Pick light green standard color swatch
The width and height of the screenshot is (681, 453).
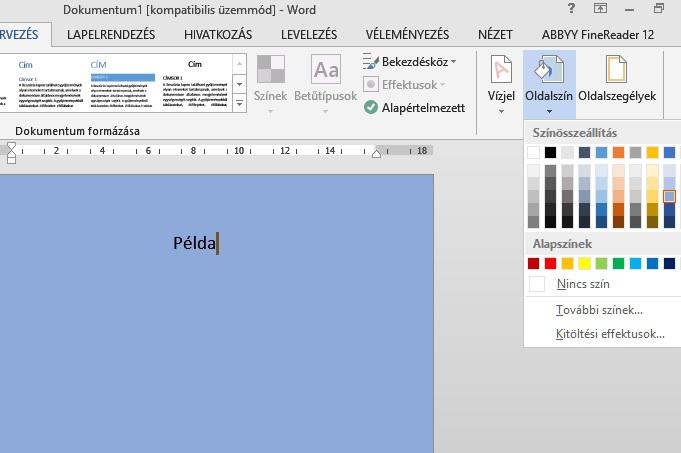[601, 263]
